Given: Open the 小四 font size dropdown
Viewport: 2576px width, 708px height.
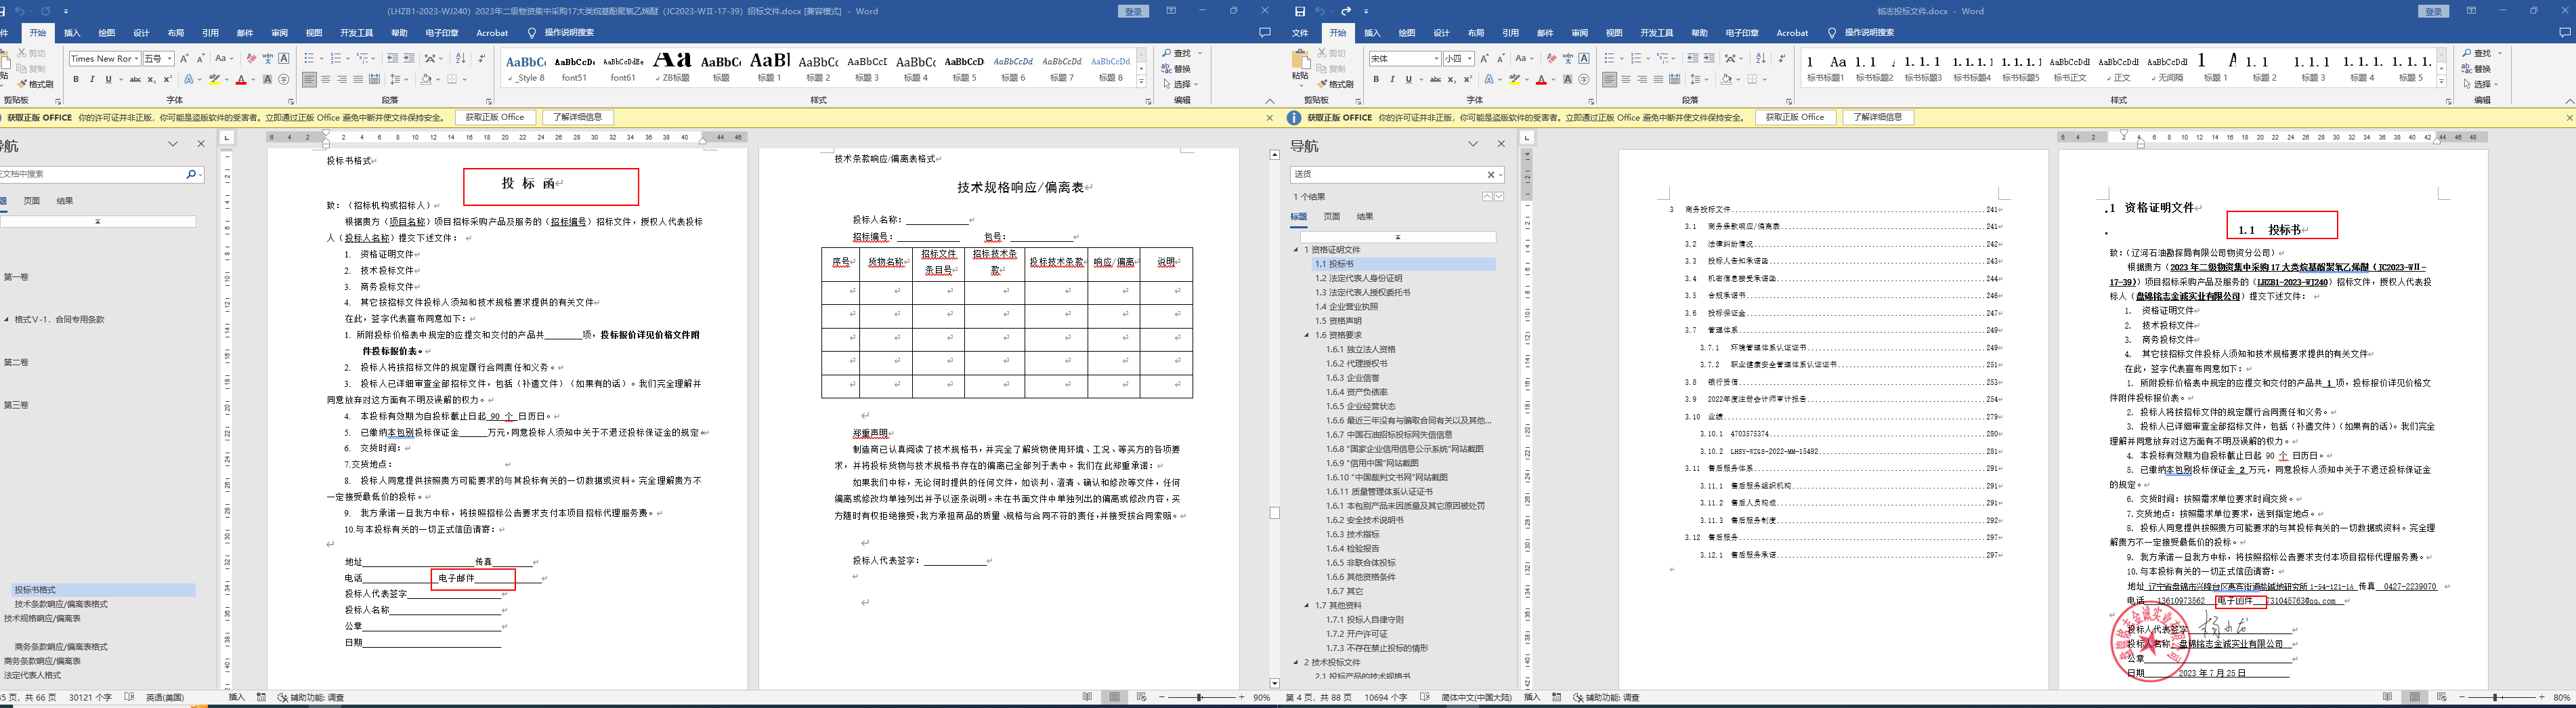Looking at the screenshot, I should (1470, 58).
